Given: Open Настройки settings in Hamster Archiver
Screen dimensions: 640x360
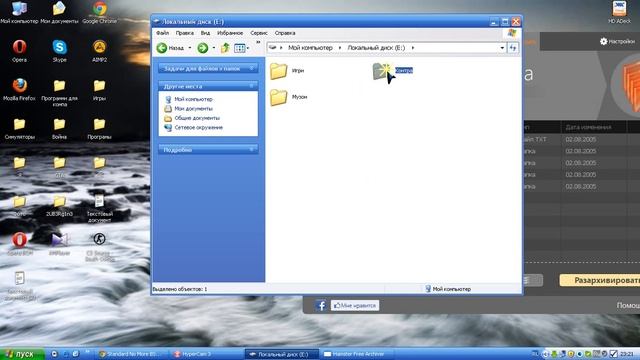Looking at the screenshot, I should [x=617, y=41].
